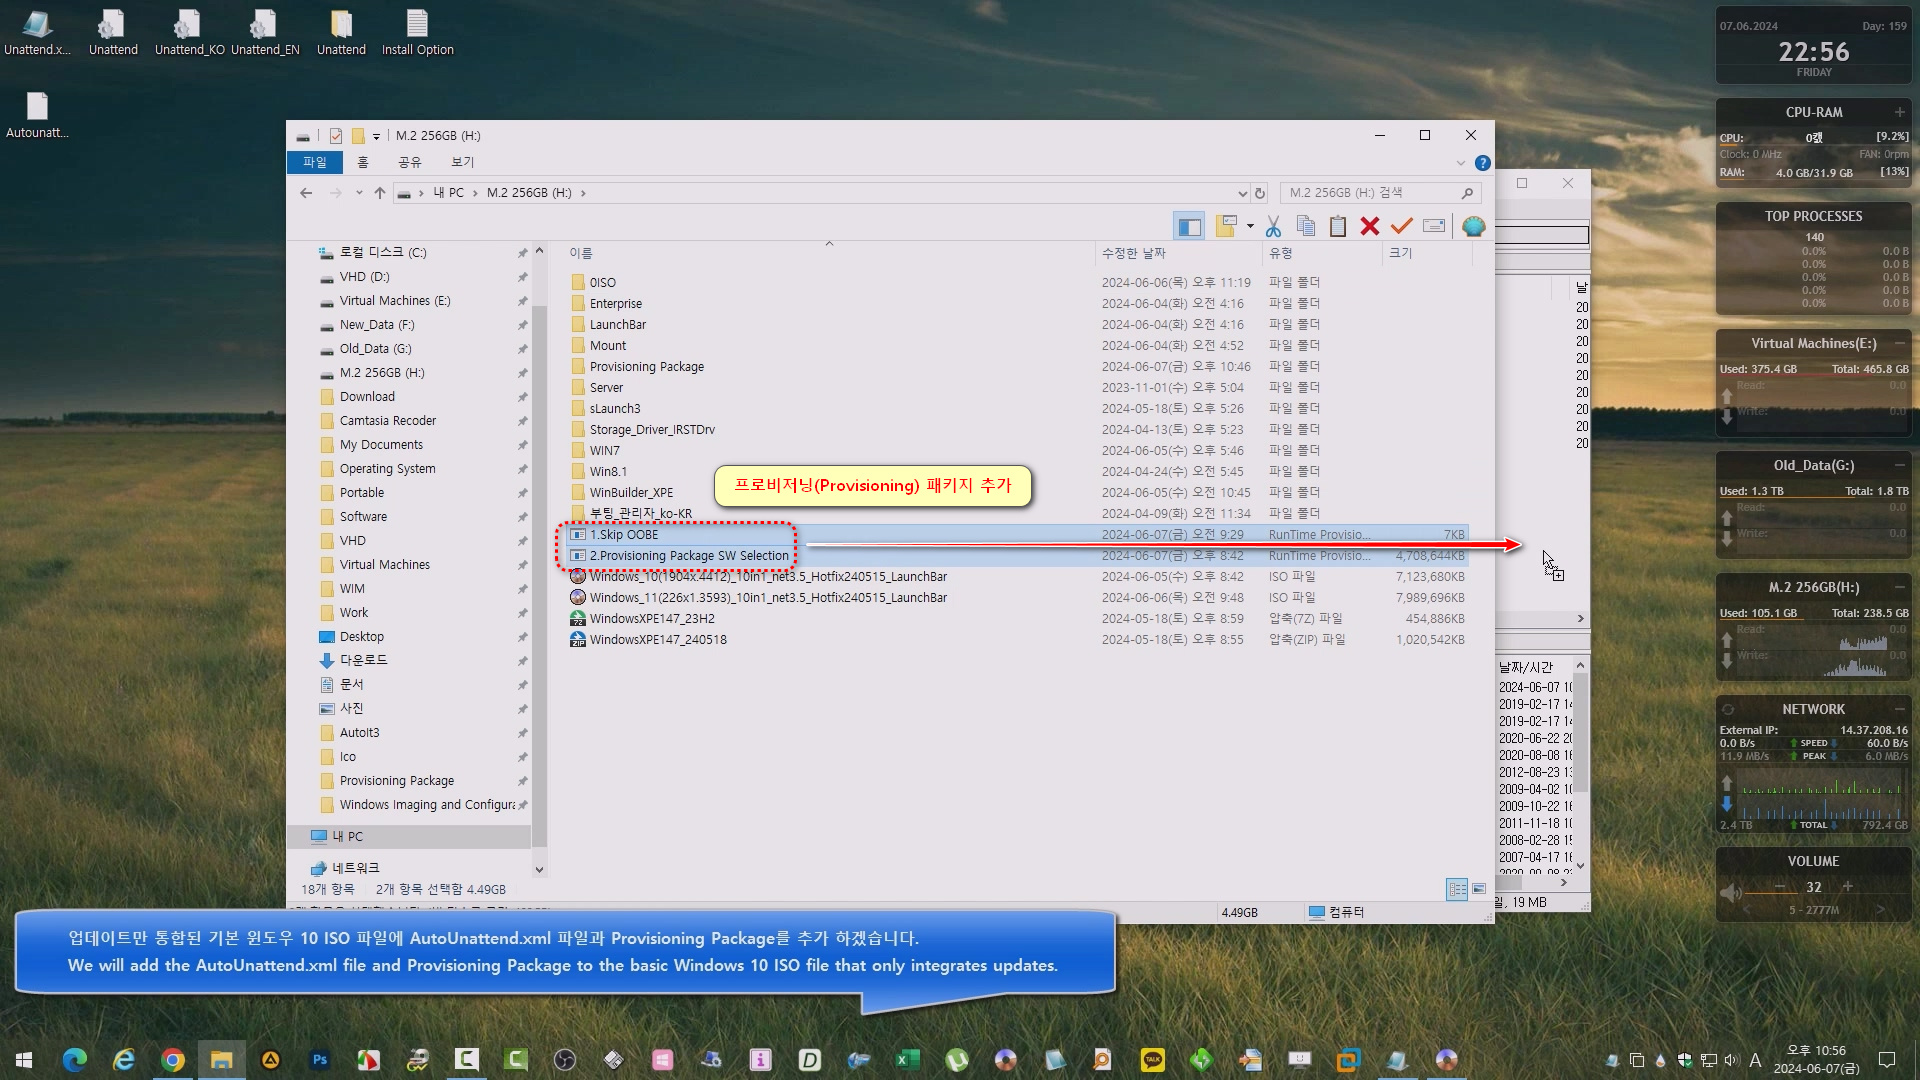Open folder options dropdown arrow in toolbar

[1250, 227]
